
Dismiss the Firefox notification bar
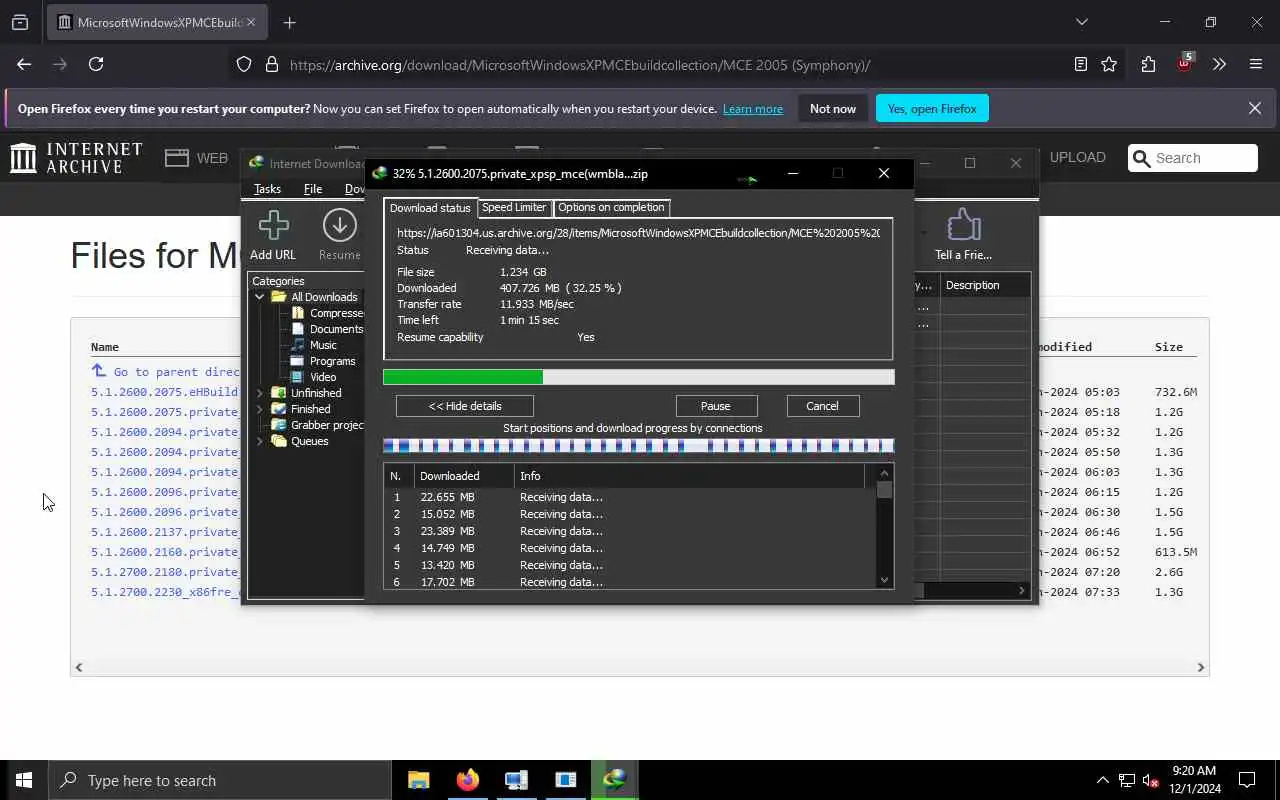[1255, 108]
